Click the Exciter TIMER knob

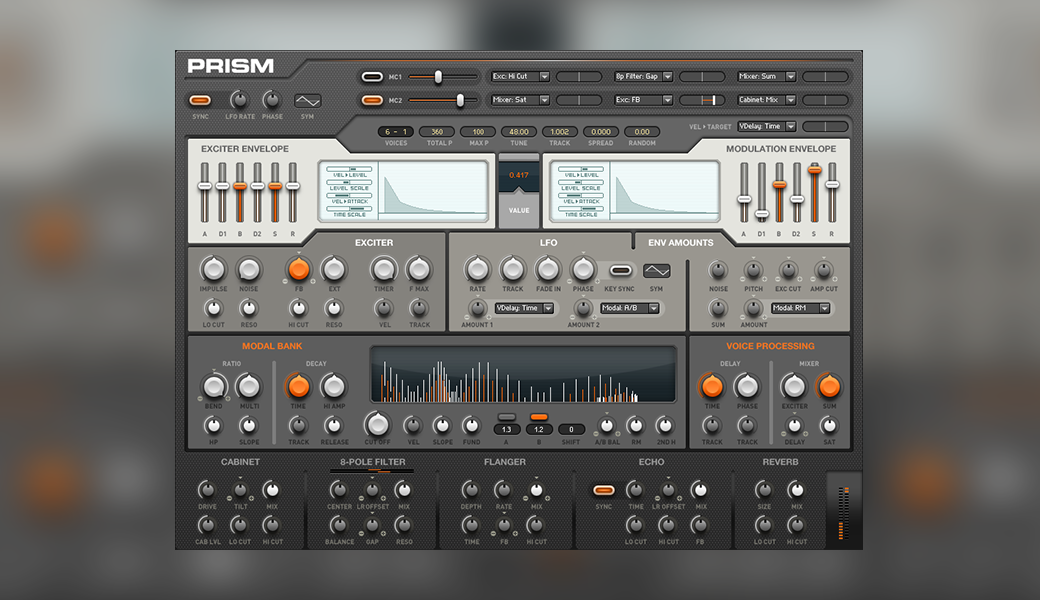383,269
